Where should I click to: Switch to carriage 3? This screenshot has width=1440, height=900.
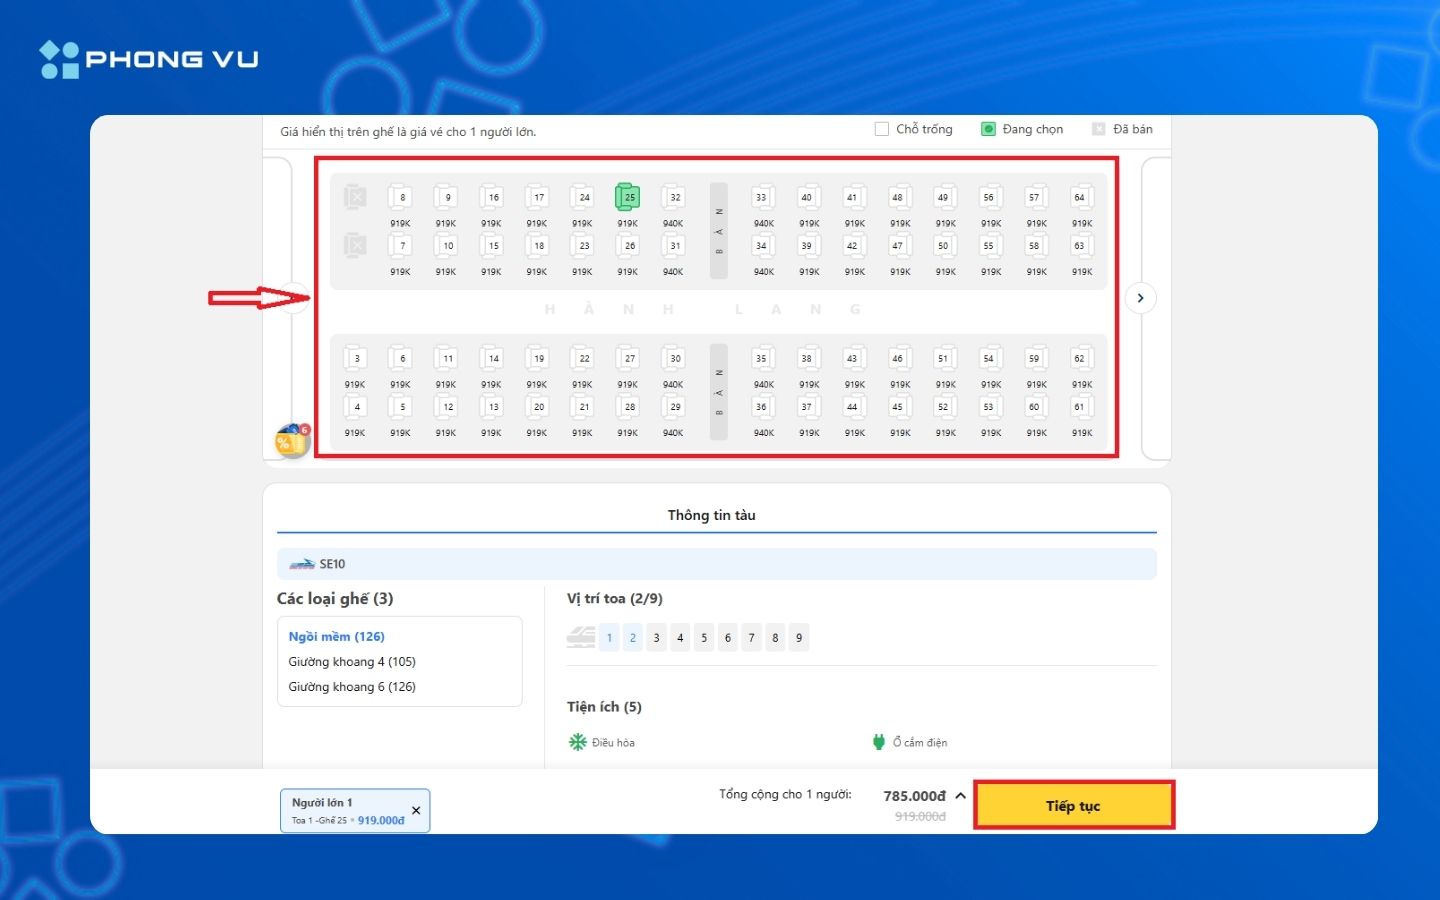click(657, 638)
